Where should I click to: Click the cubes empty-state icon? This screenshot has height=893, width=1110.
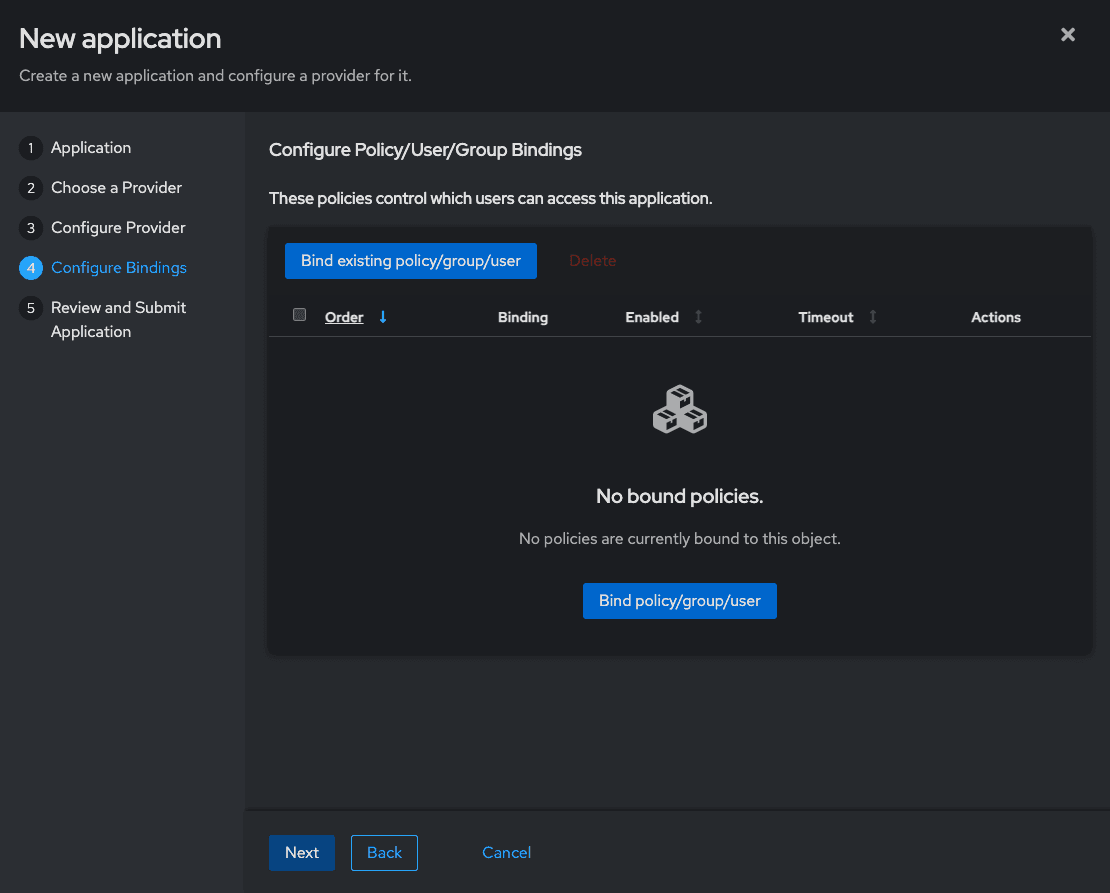tap(680, 409)
